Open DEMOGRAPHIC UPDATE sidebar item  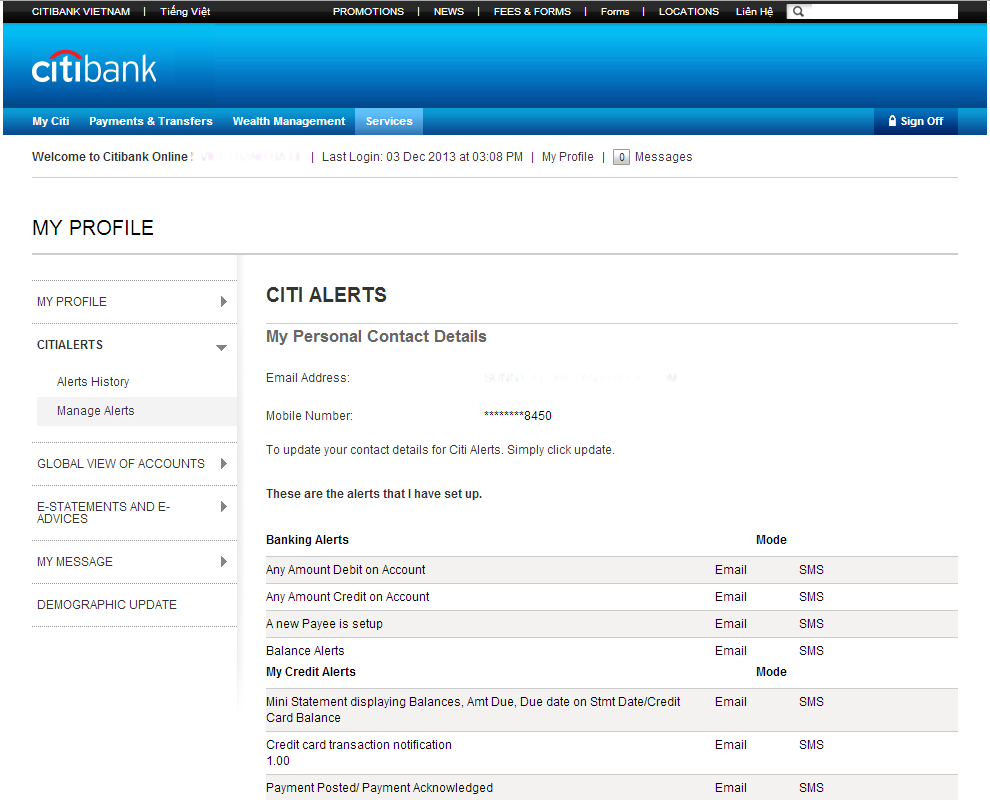[107, 604]
